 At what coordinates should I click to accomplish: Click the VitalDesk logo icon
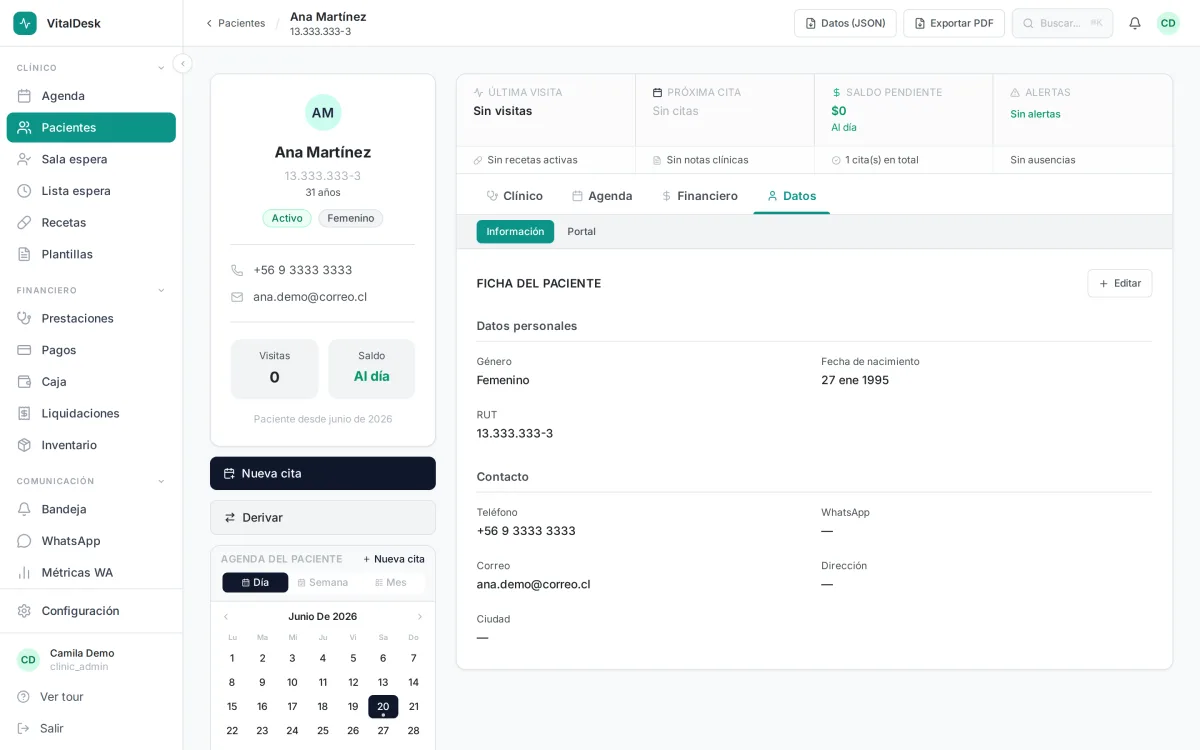pyautogui.click(x=25, y=23)
